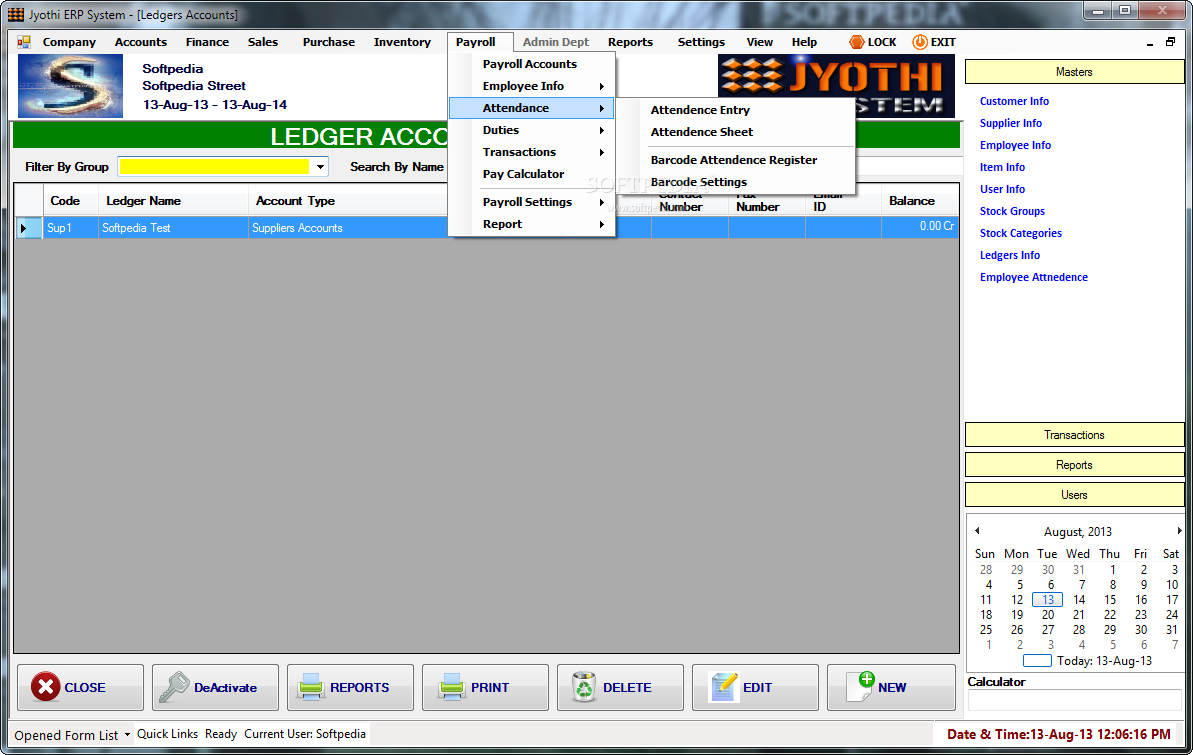Viewport: 1193px width, 755px height.
Task: Click the printer icon on REPORTS button
Action: click(310, 687)
